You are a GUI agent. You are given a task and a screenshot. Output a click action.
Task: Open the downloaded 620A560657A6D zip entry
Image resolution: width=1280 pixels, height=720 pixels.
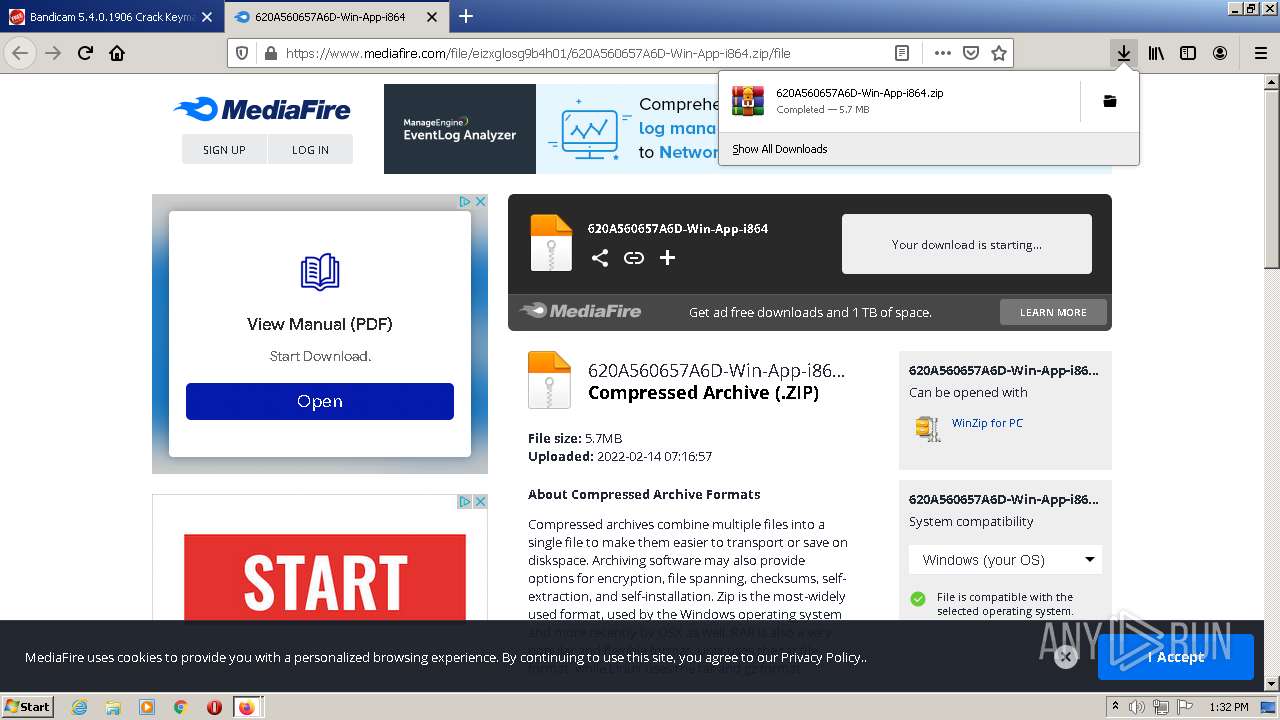point(900,101)
